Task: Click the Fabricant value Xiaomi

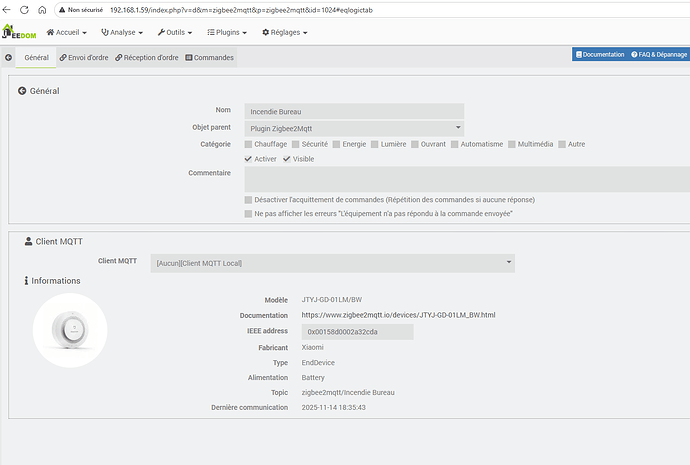Action: 312,347
